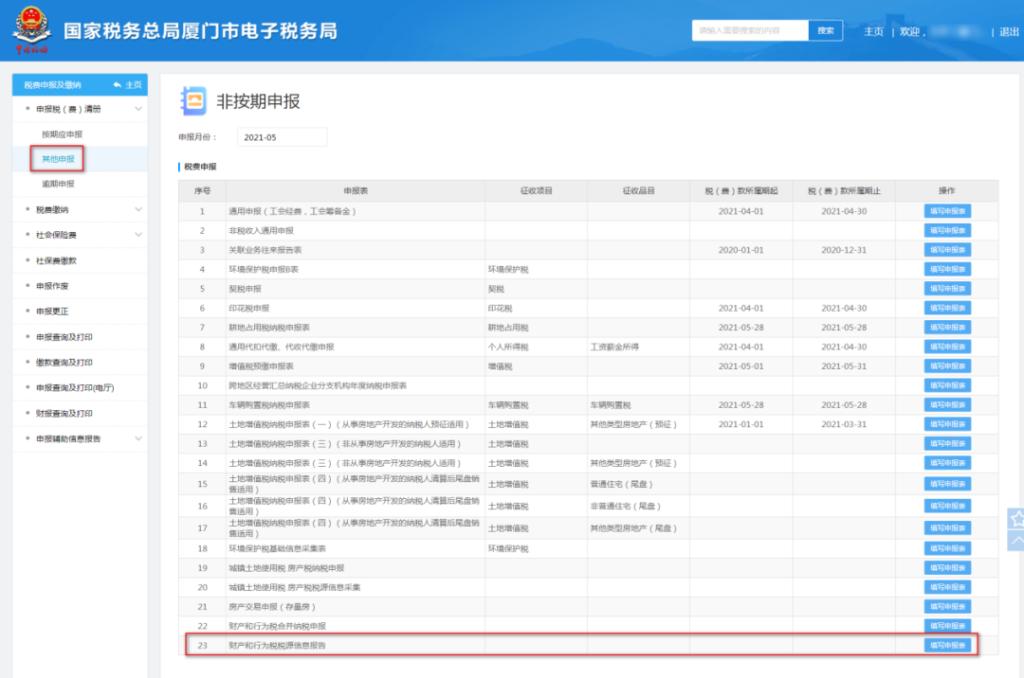Open 逾期申报 in the sidebar
1024x678 pixels.
tap(57, 184)
